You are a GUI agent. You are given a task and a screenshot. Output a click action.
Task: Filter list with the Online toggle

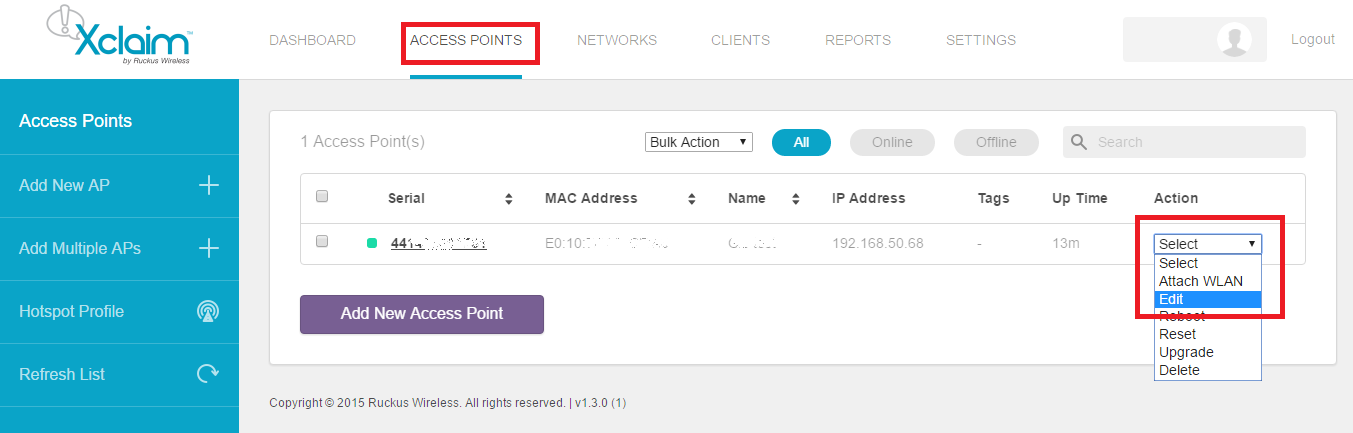click(x=892, y=142)
